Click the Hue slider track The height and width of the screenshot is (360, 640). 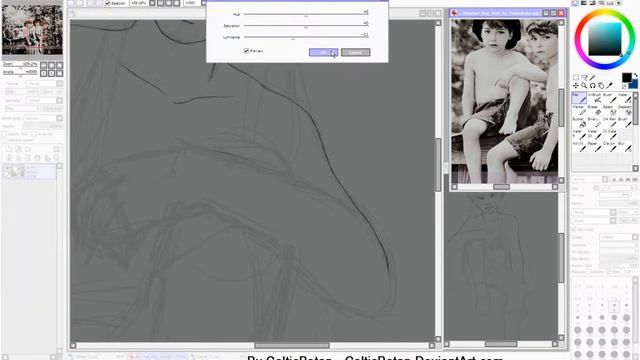(306, 14)
